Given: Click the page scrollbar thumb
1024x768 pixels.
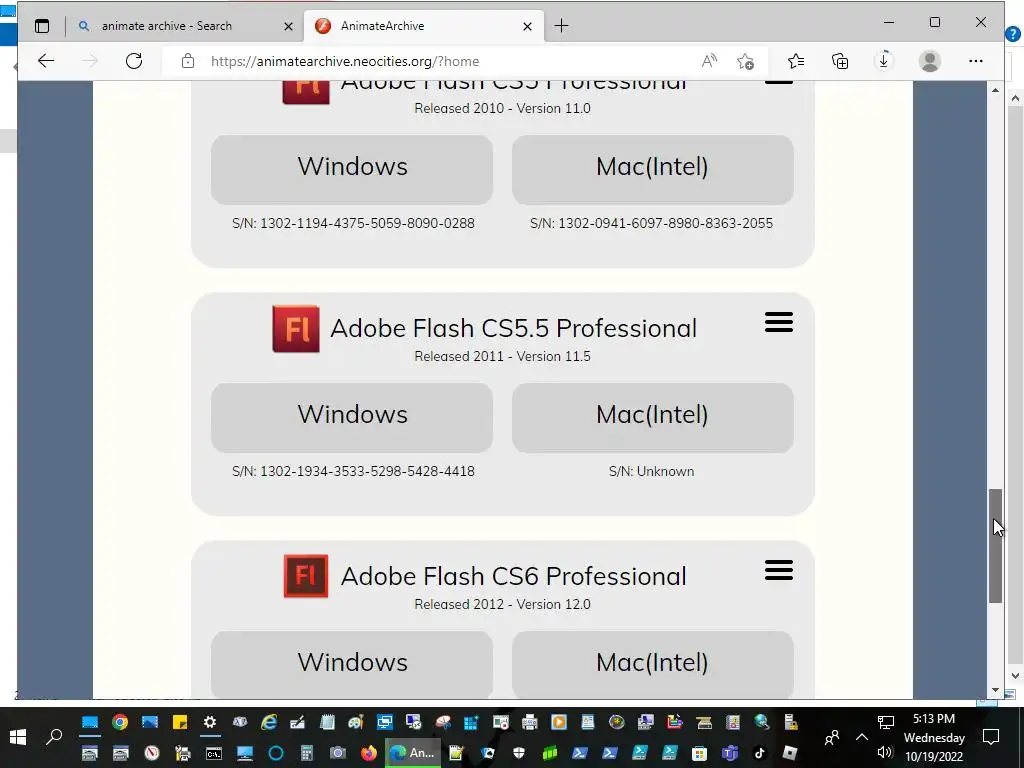Looking at the screenshot, I should point(995,546).
